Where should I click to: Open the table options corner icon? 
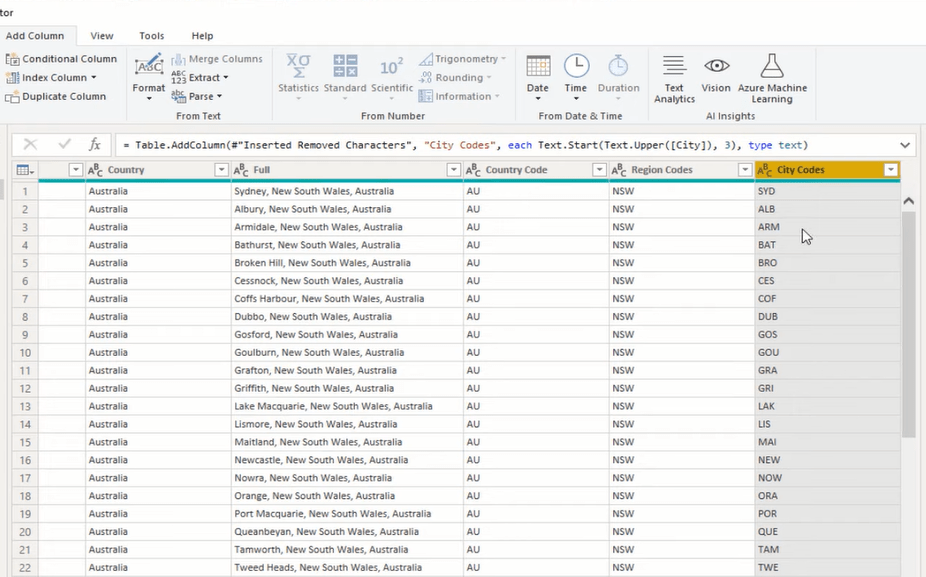pyautogui.click(x=25, y=170)
